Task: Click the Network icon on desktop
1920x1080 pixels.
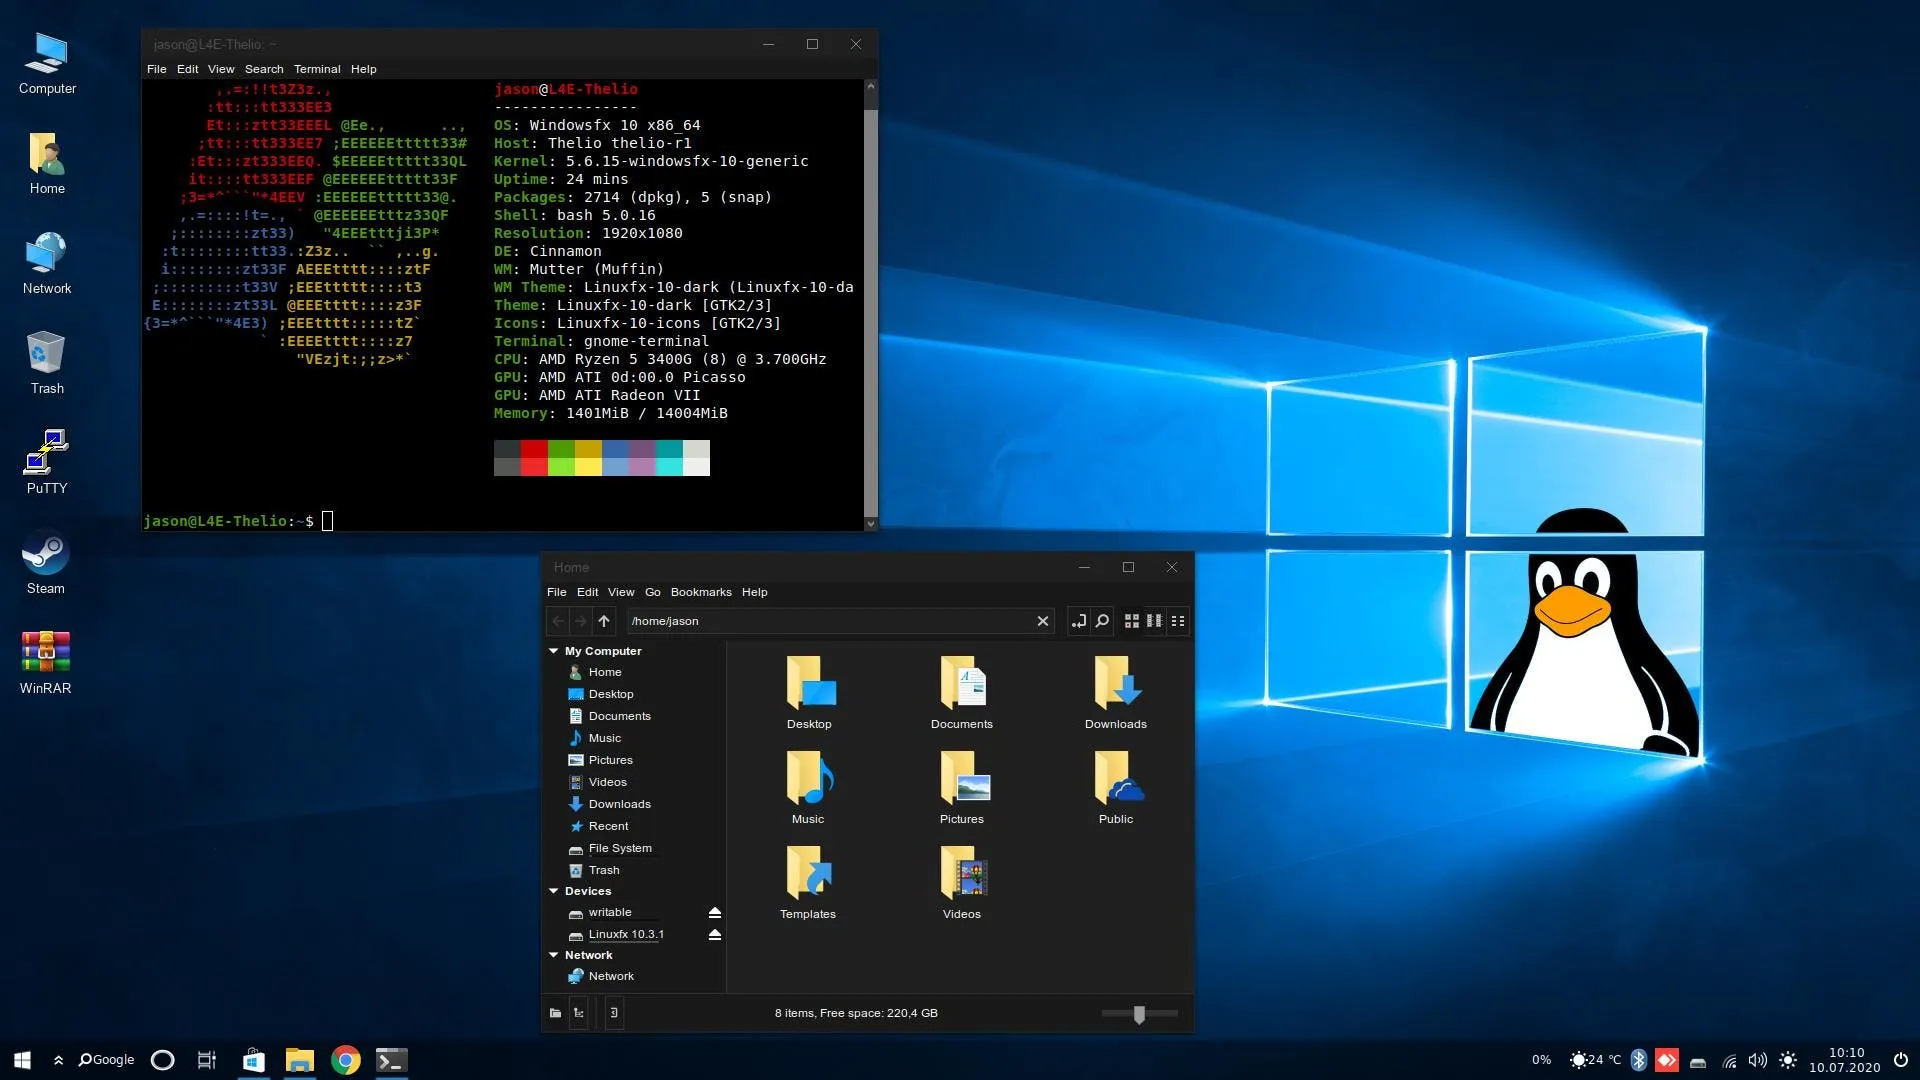Action: click(x=46, y=255)
